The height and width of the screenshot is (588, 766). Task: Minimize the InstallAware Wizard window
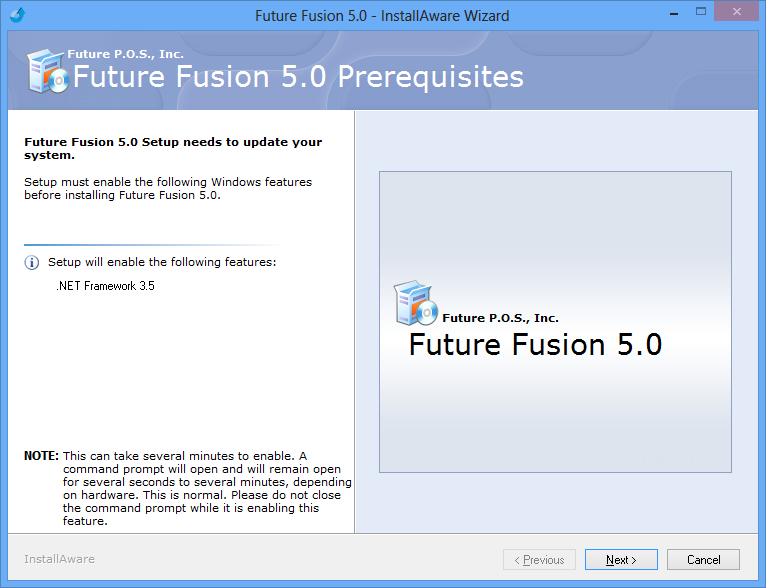click(x=674, y=13)
